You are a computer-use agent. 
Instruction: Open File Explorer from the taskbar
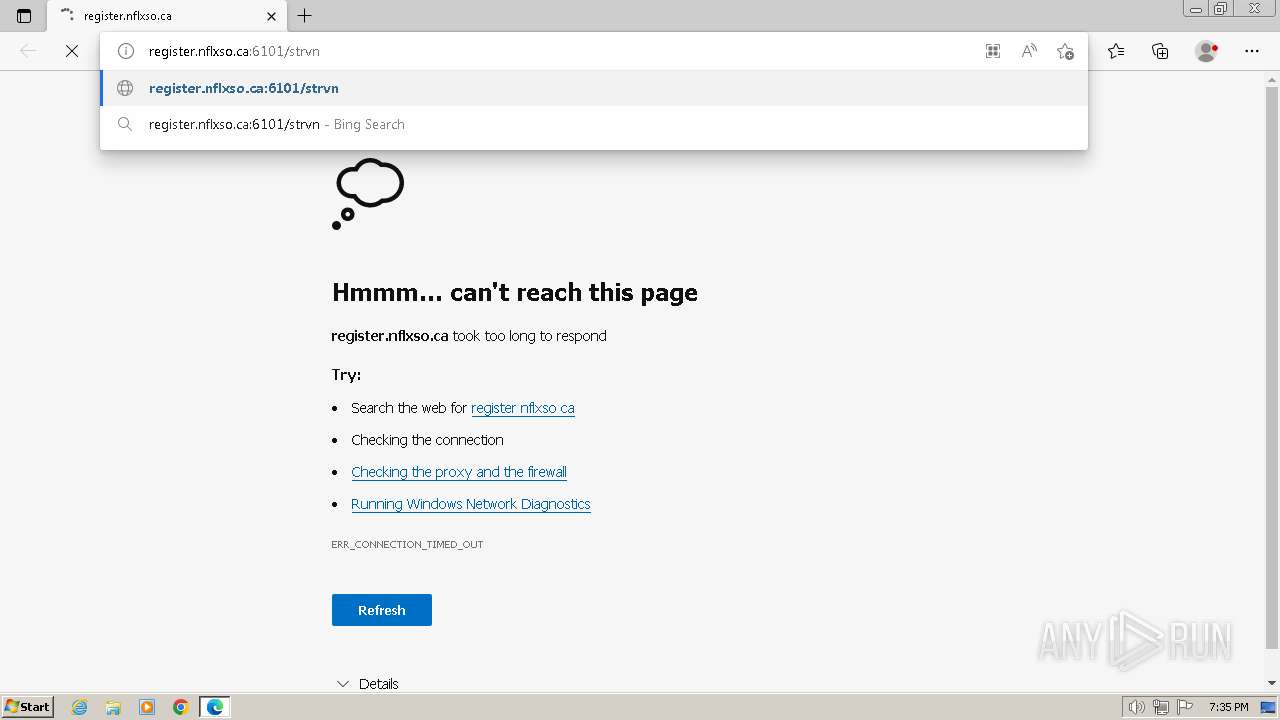click(x=113, y=707)
